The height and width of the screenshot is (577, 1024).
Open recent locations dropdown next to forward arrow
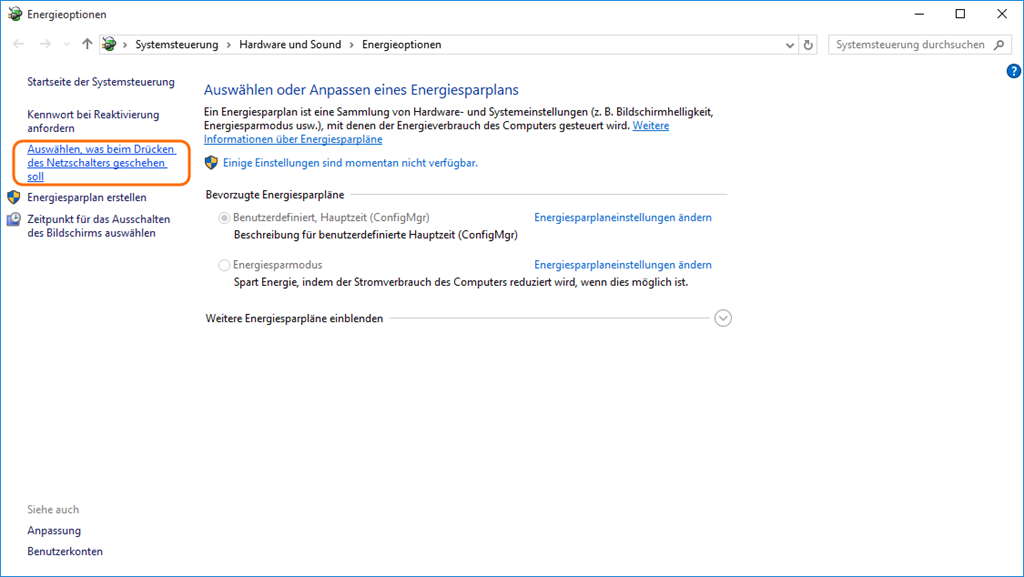(67, 44)
